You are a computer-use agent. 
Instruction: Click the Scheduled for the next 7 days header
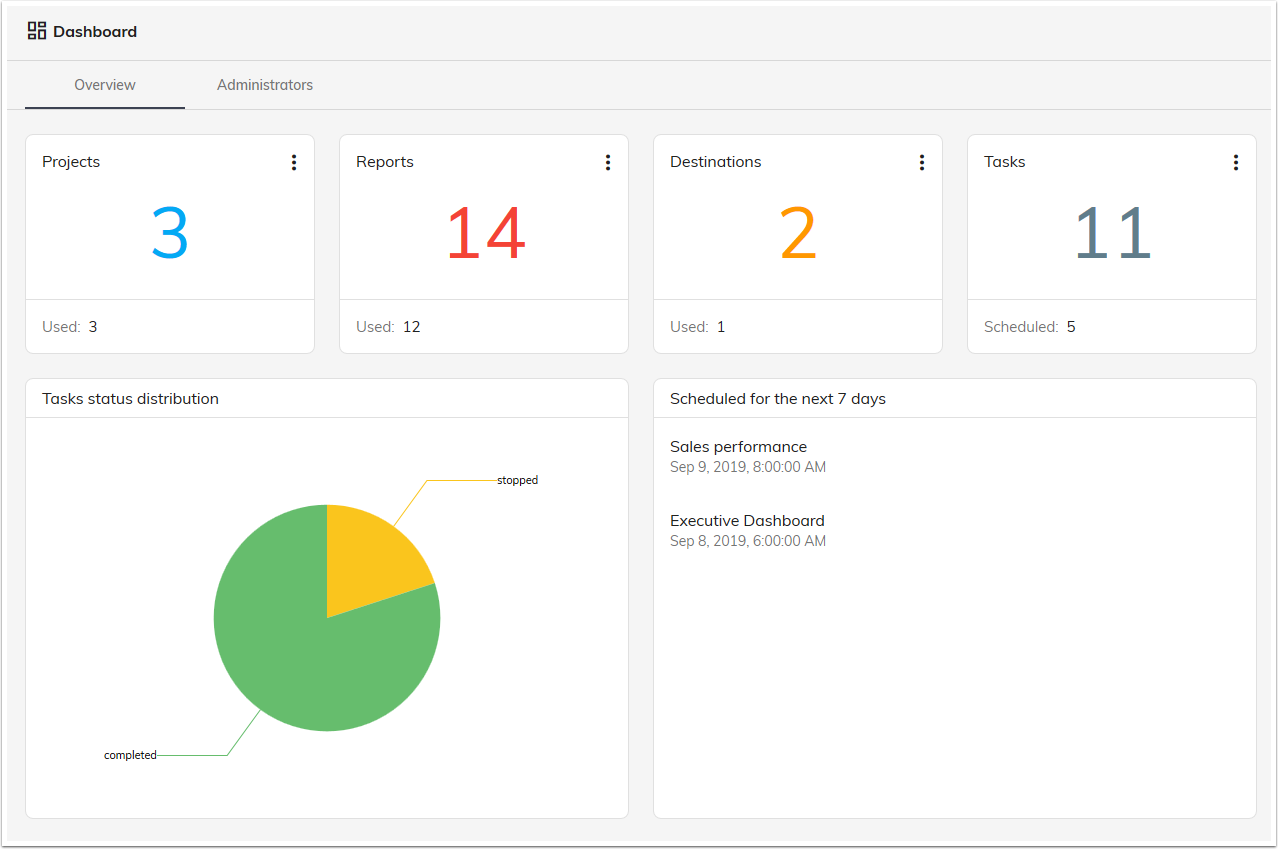(x=777, y=398)
